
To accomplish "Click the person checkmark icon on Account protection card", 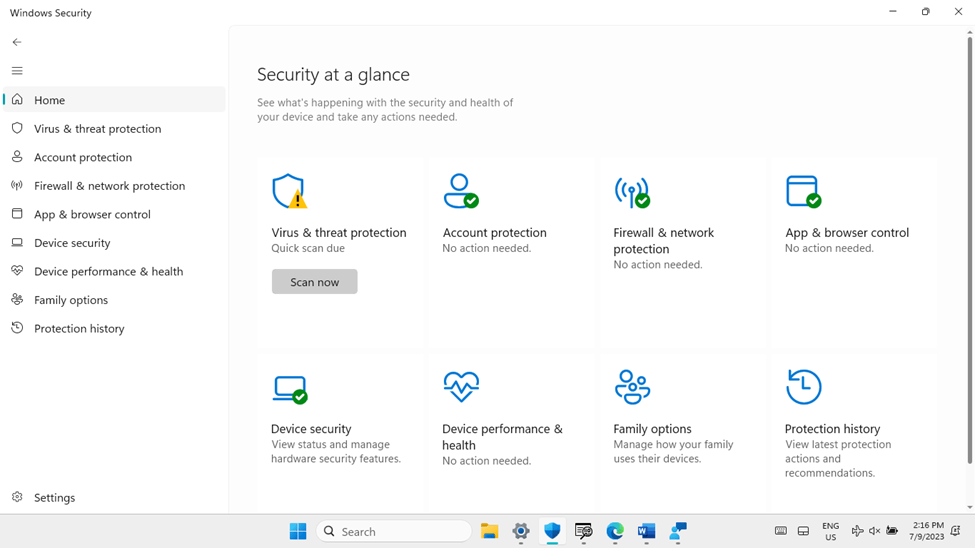I will pyautogui.click(x=461, y=191).
